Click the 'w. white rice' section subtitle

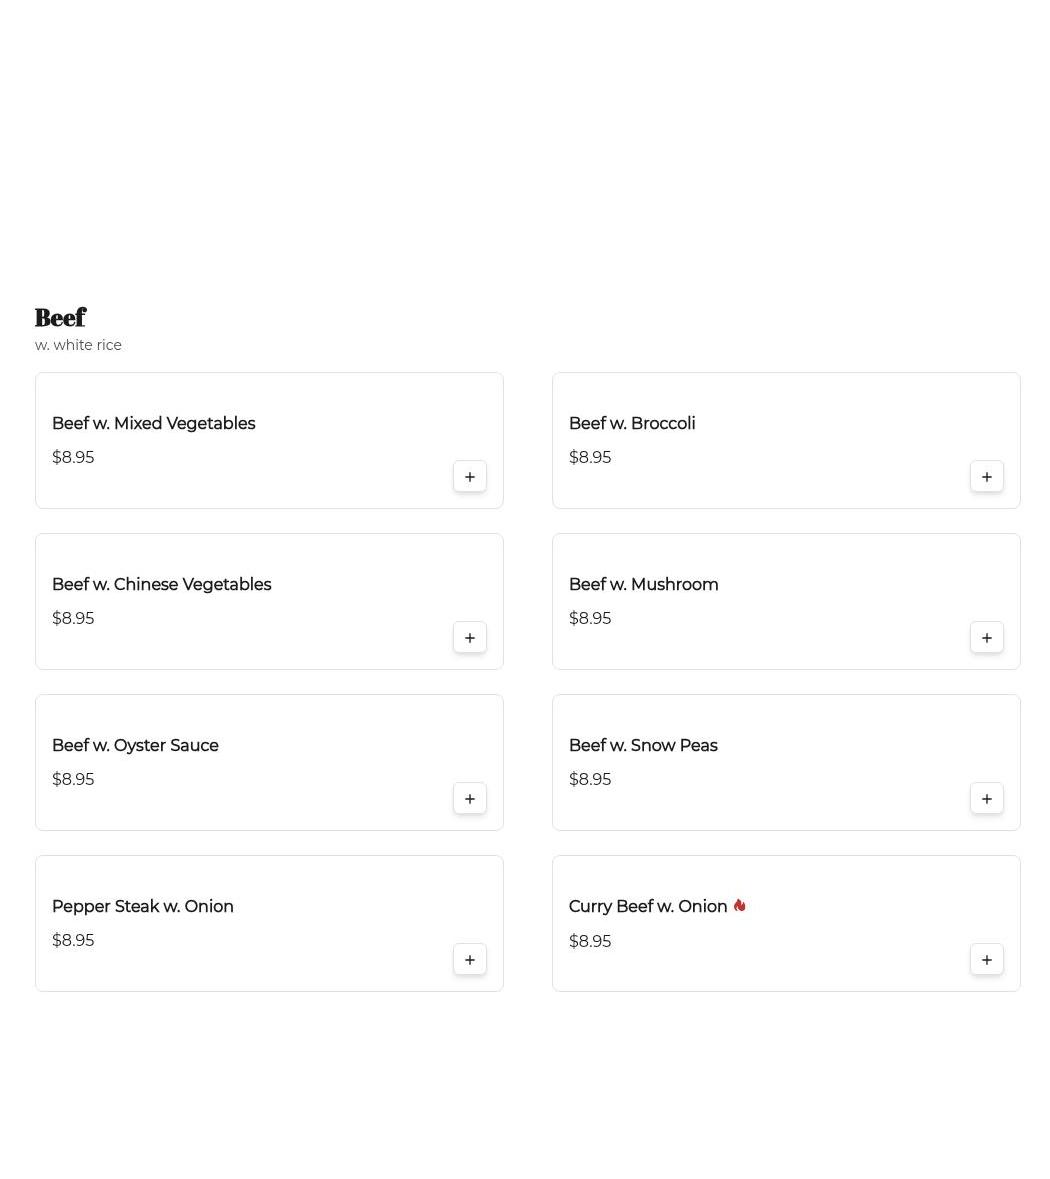click(78, 345)
